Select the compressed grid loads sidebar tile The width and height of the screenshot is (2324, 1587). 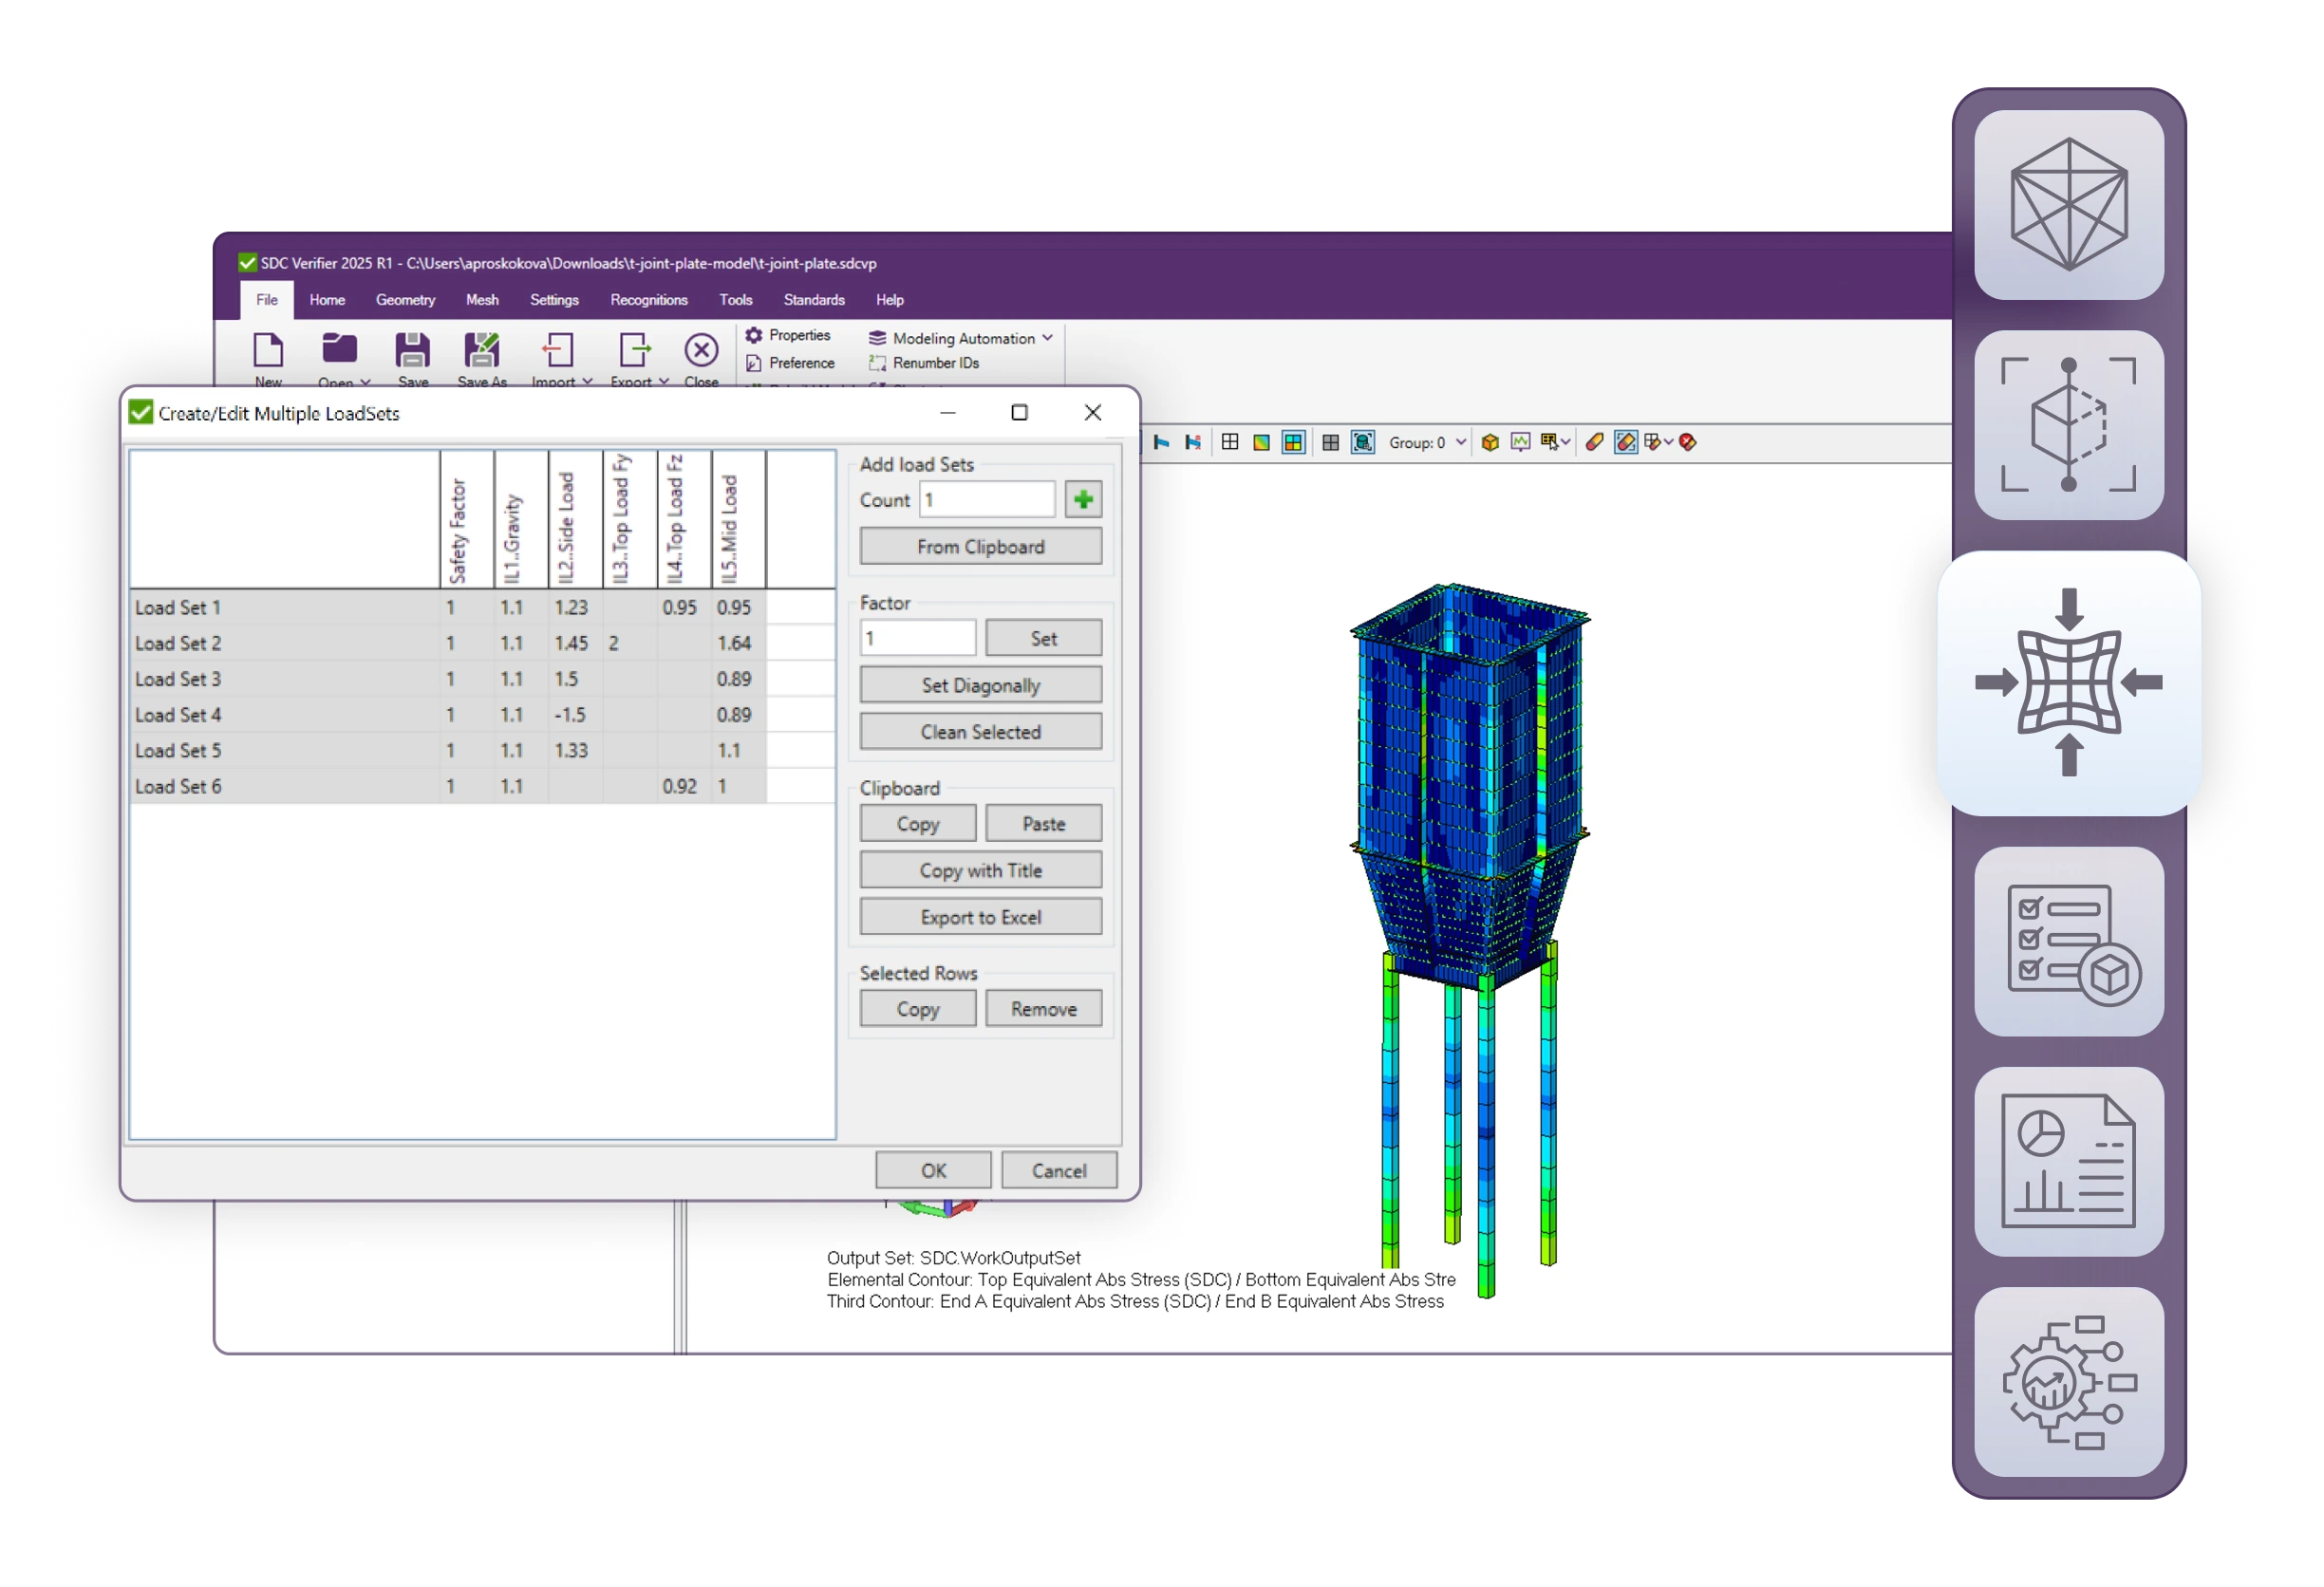[2068, 683]
